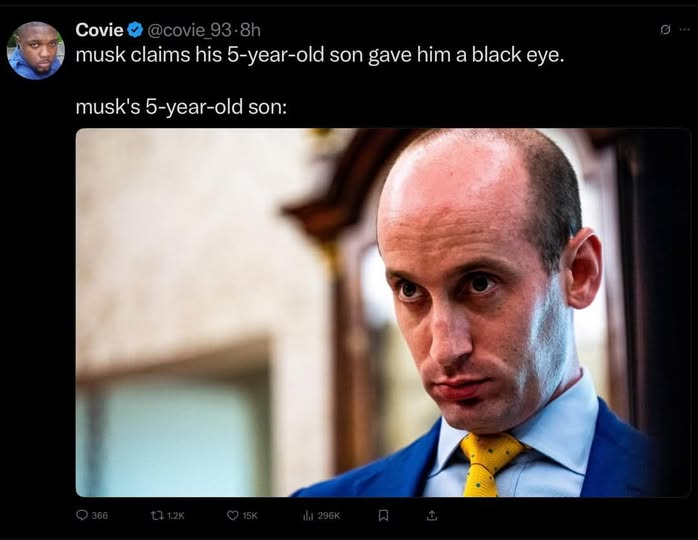Click the blue verified badge next to Covie
Viewport: 698px width, 540px height.
135,30
